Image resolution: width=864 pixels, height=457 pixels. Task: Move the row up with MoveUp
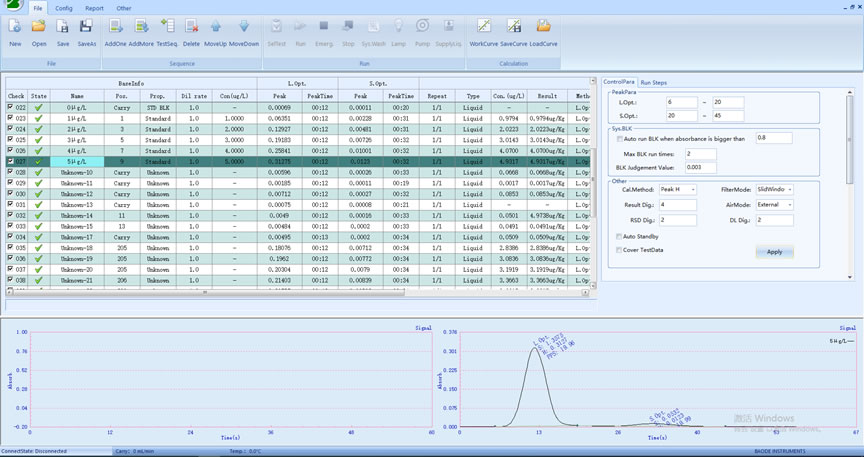[x=215, y=26]
